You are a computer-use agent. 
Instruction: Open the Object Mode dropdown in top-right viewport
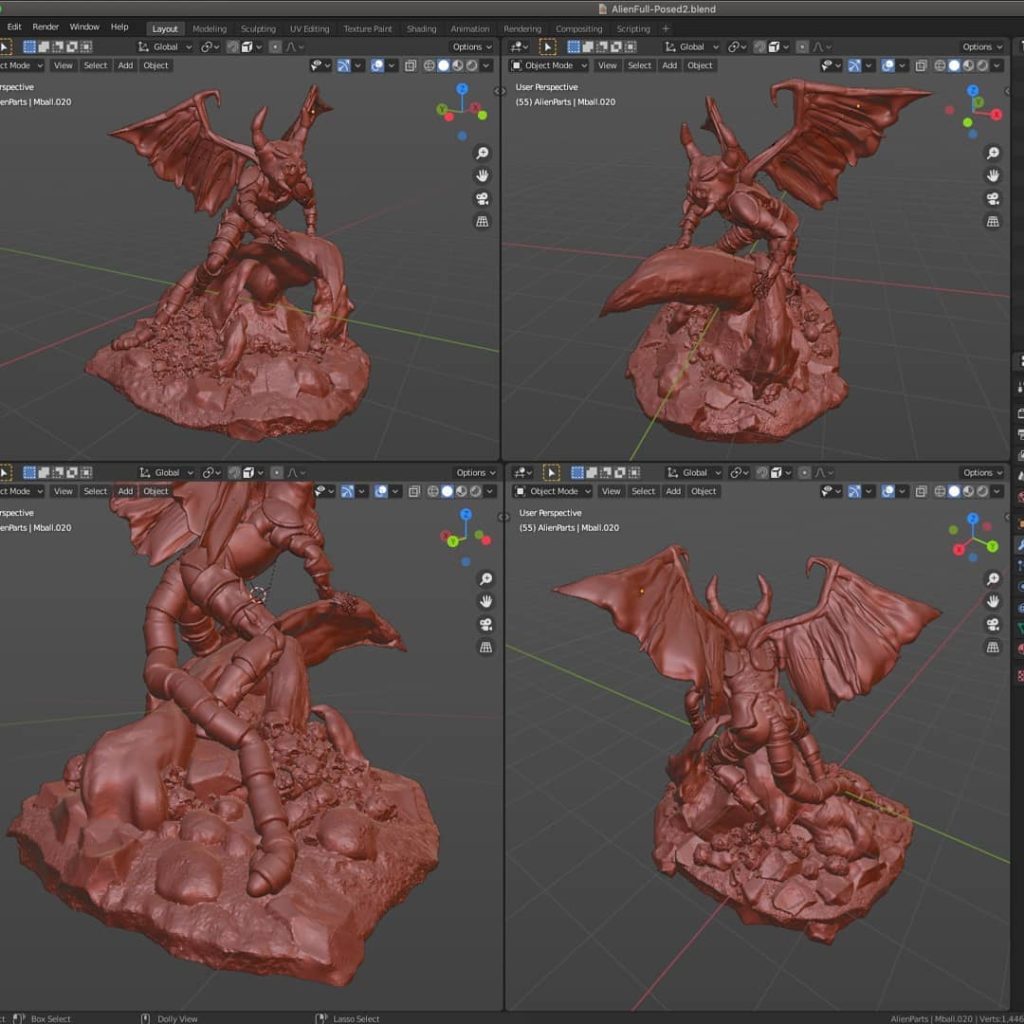click(x=548, y=65)
